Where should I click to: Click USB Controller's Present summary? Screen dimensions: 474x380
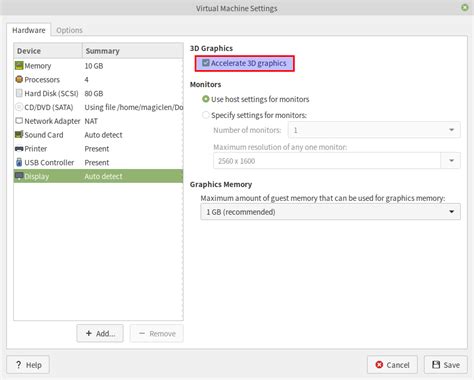(x=97, y=162)
